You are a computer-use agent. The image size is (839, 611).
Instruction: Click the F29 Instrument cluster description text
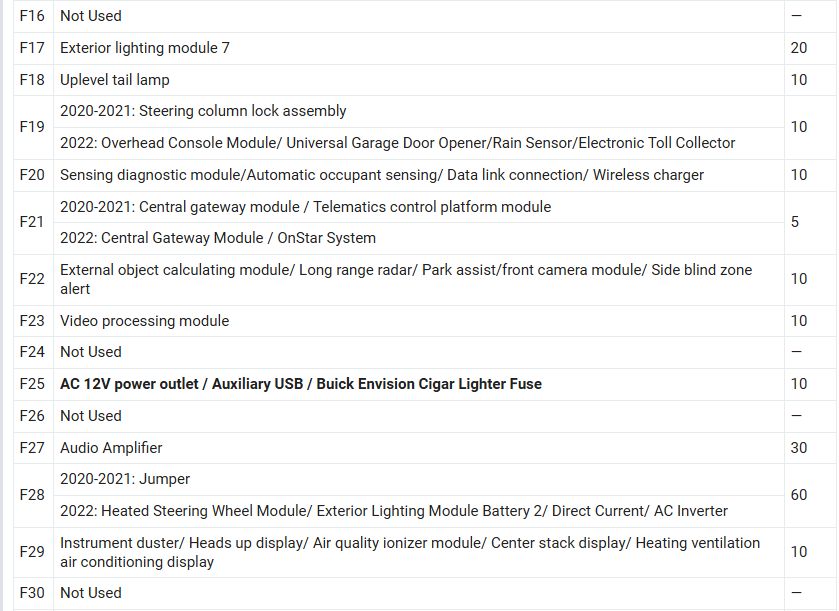(x=409, y=552)
